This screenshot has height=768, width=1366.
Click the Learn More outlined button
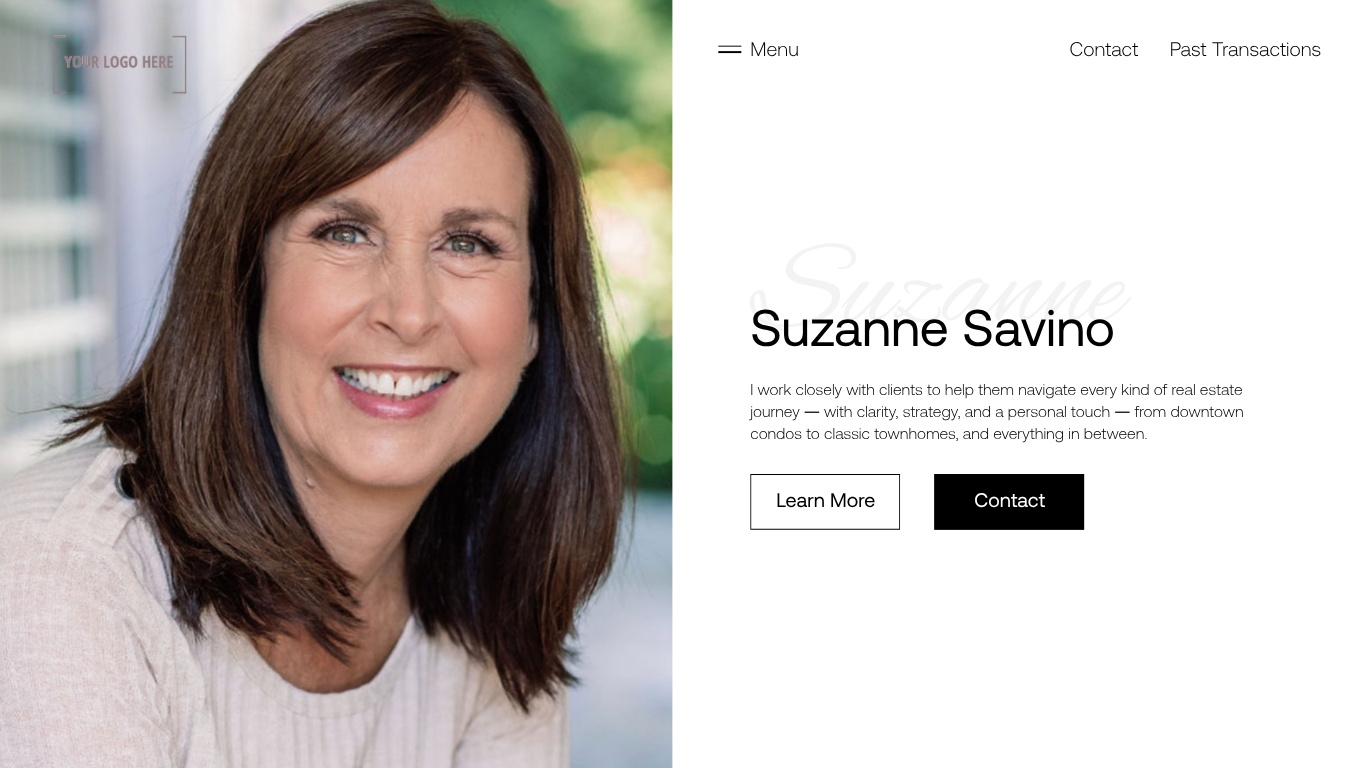tap(825, 501)
